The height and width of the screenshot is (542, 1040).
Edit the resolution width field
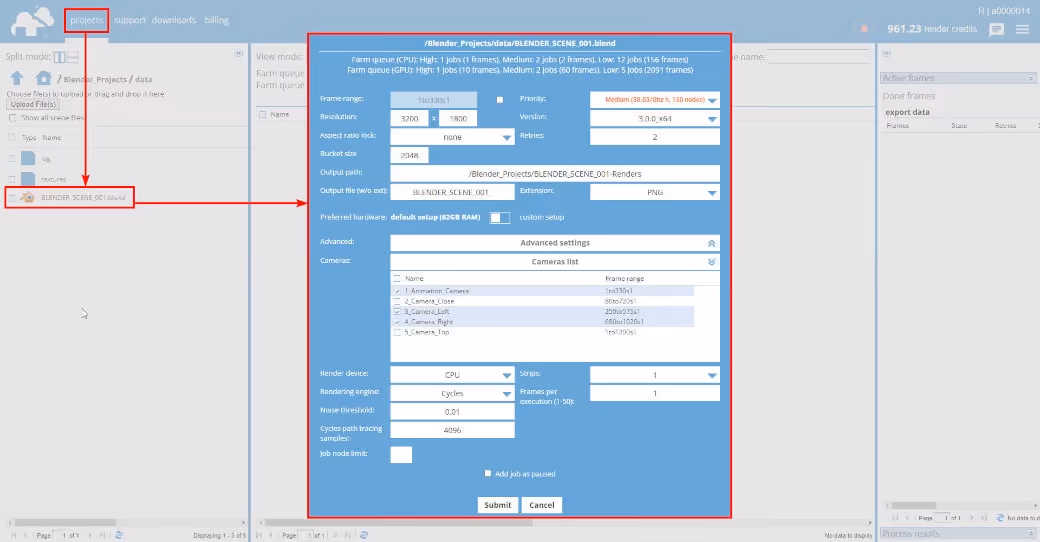409,118
